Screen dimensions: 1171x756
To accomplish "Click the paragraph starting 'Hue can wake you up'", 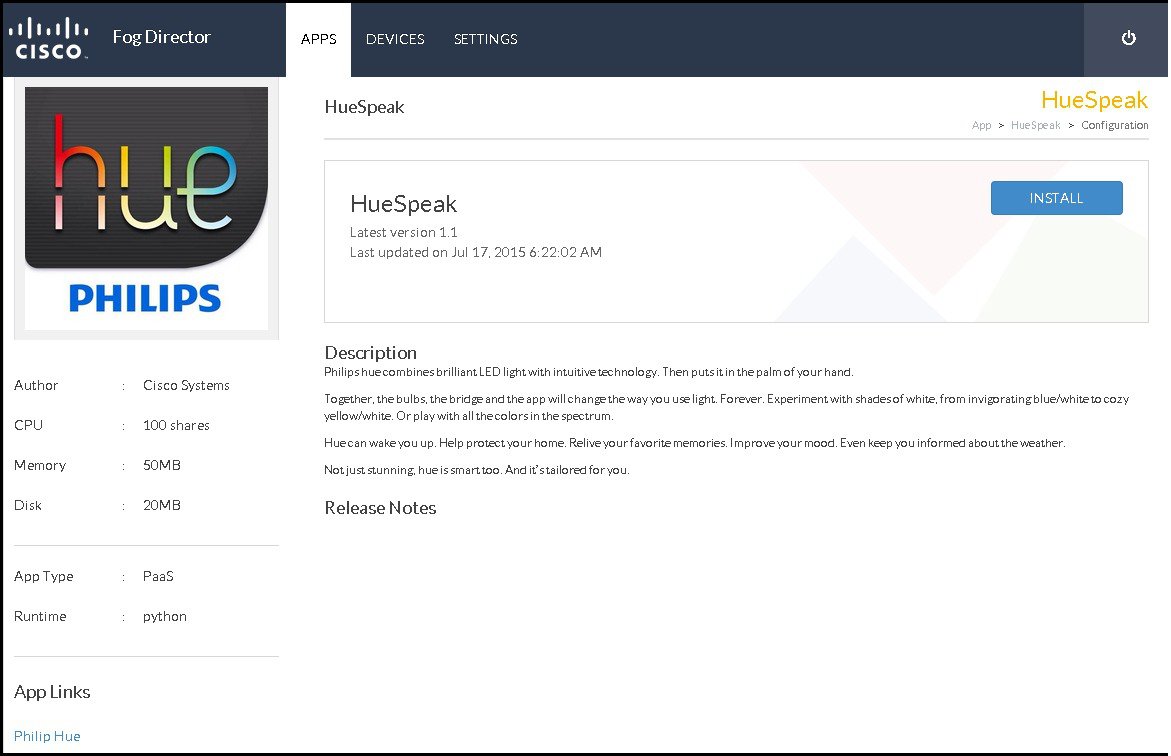I will [695, 443].
